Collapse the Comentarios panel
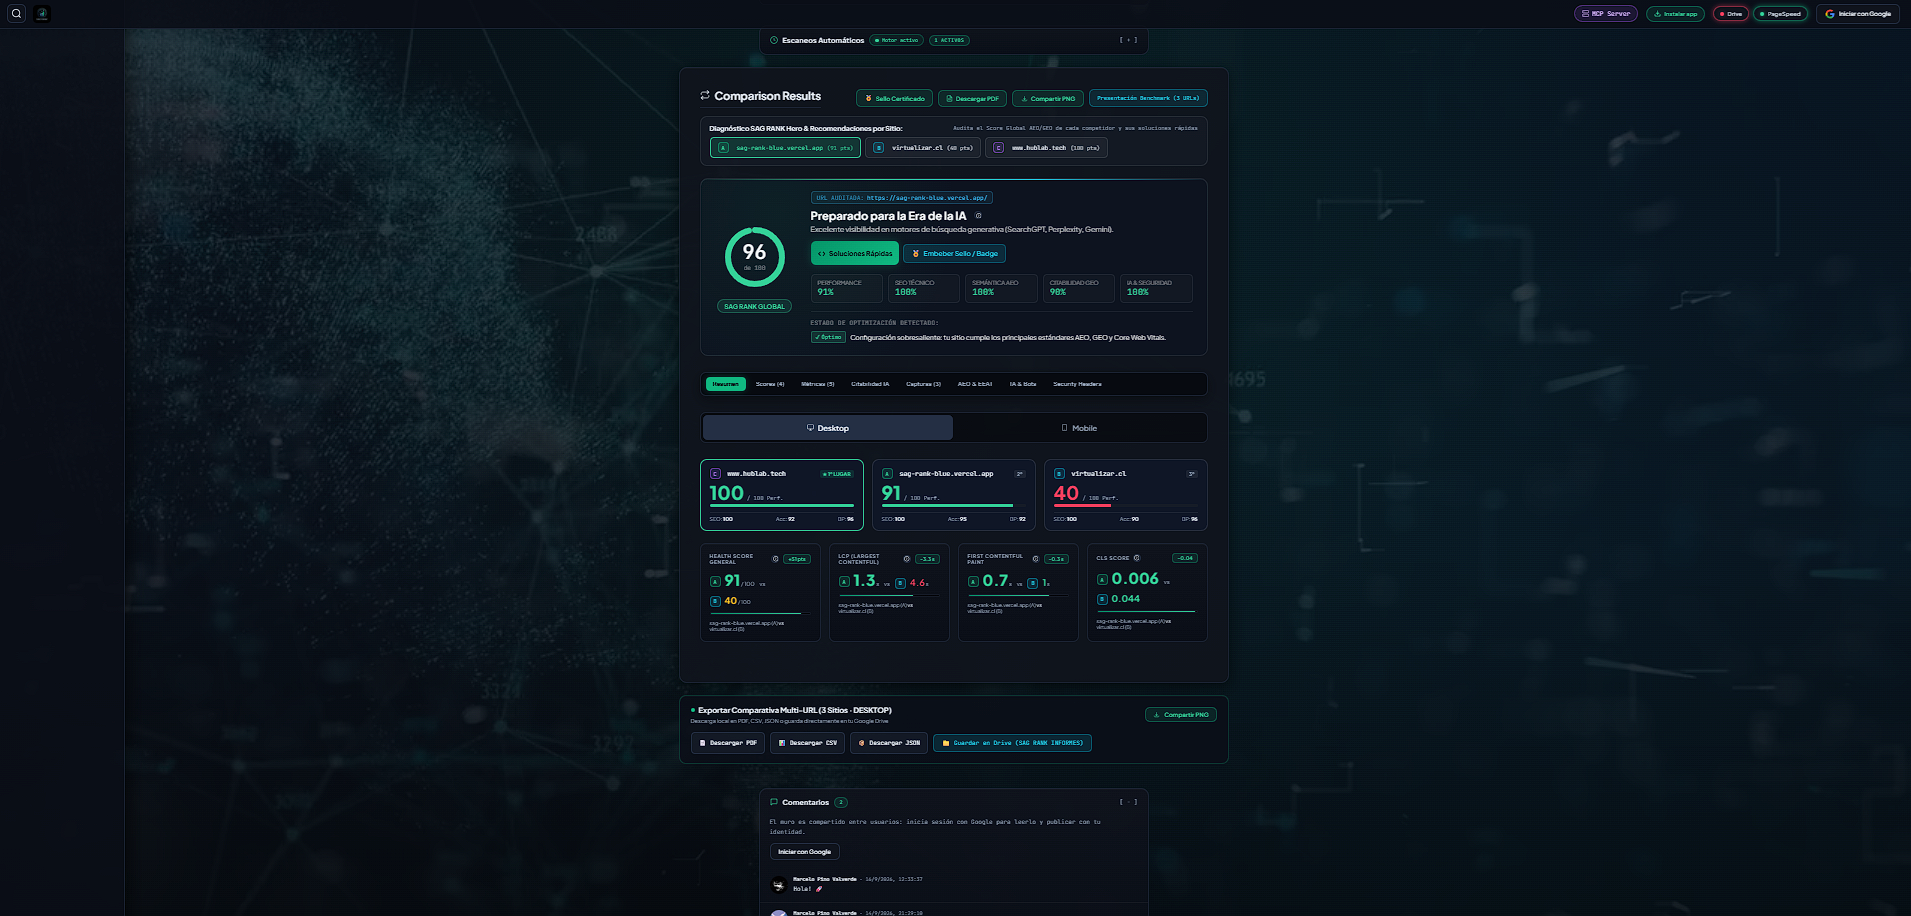This screenshot has width=1911, height=916. 1128,802
